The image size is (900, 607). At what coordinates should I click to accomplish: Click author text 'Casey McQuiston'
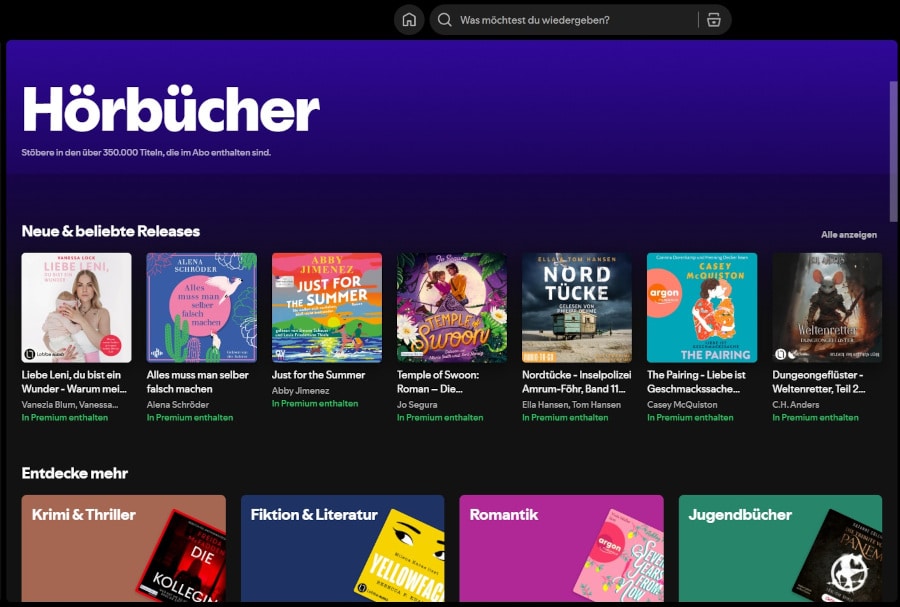(x=682, y=404)
